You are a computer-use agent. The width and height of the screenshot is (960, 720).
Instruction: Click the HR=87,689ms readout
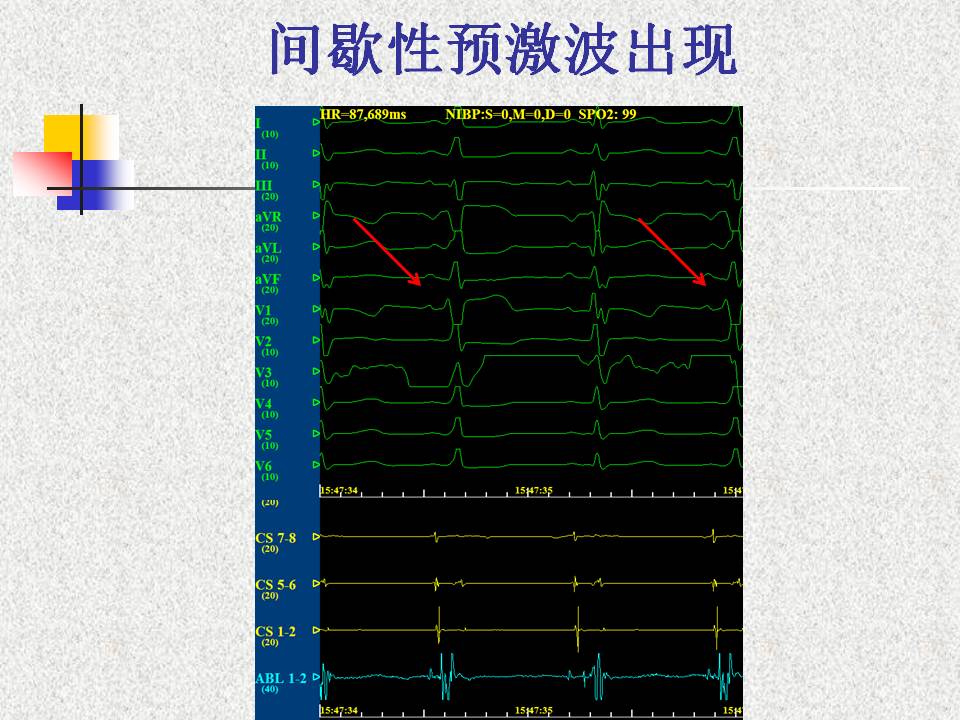pyautogui.click(x=363, y=114)
